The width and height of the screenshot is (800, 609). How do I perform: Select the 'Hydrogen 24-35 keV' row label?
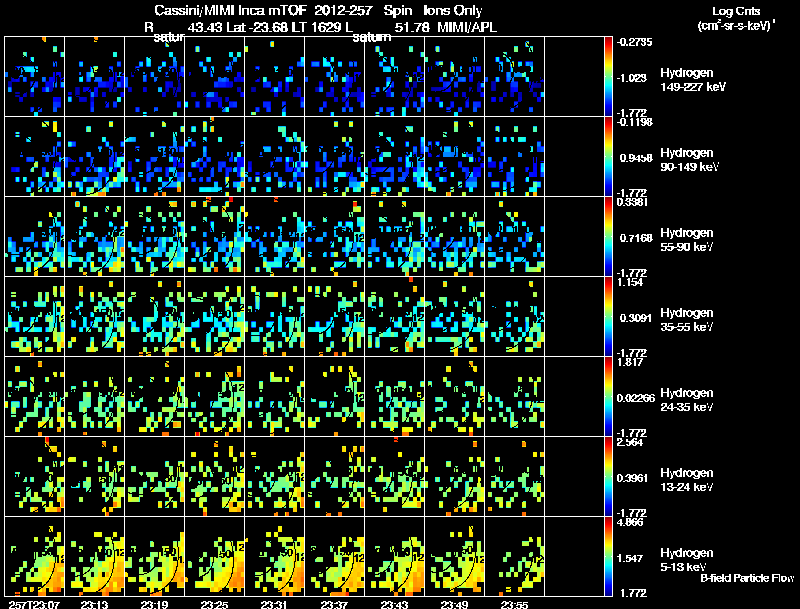687,400
